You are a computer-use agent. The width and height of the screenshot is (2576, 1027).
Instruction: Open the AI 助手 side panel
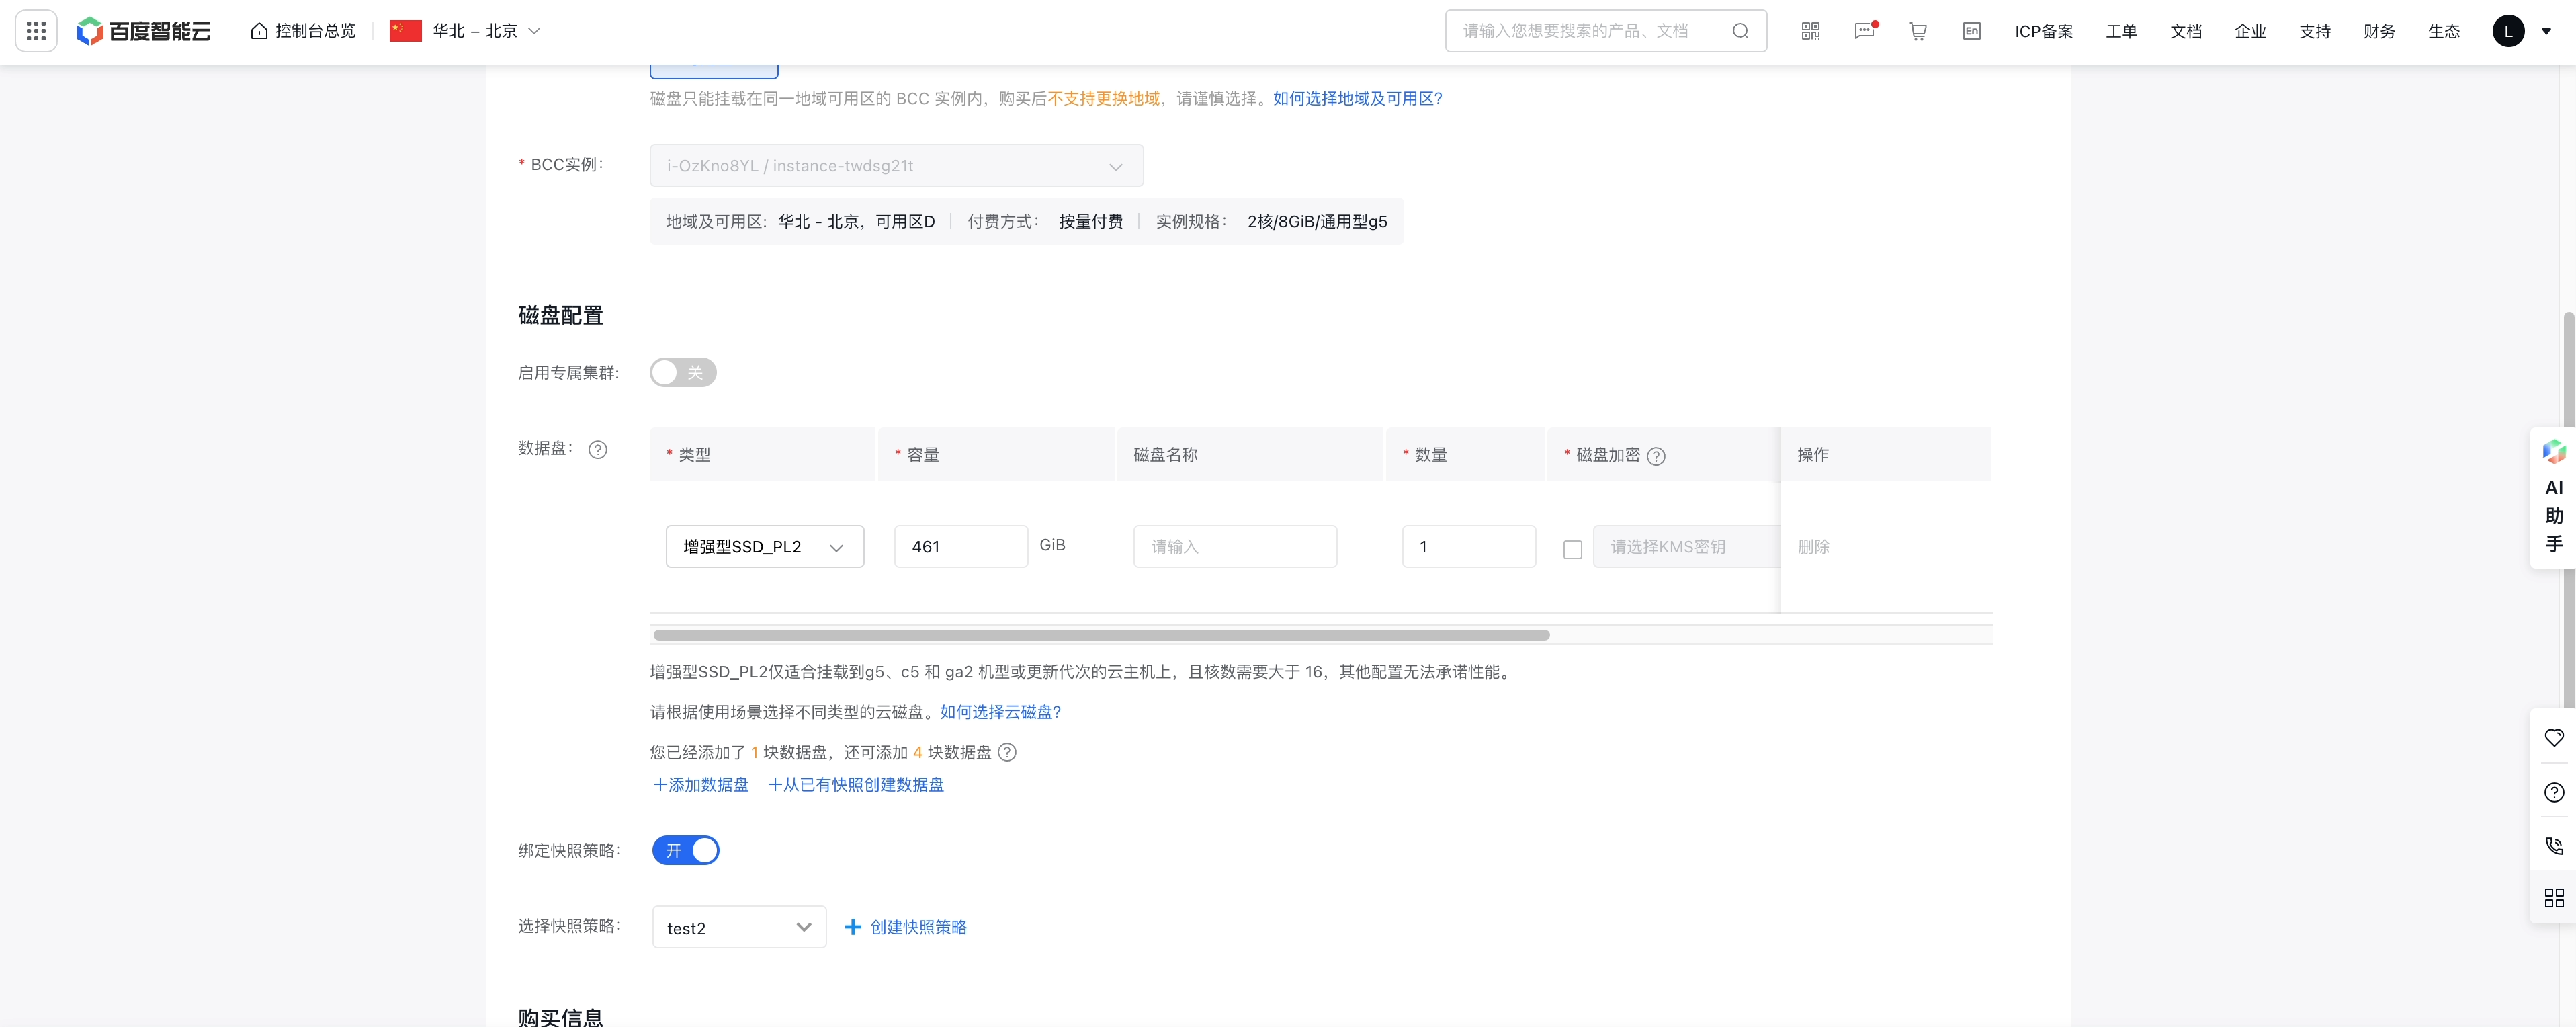[x=2553, y=498]
